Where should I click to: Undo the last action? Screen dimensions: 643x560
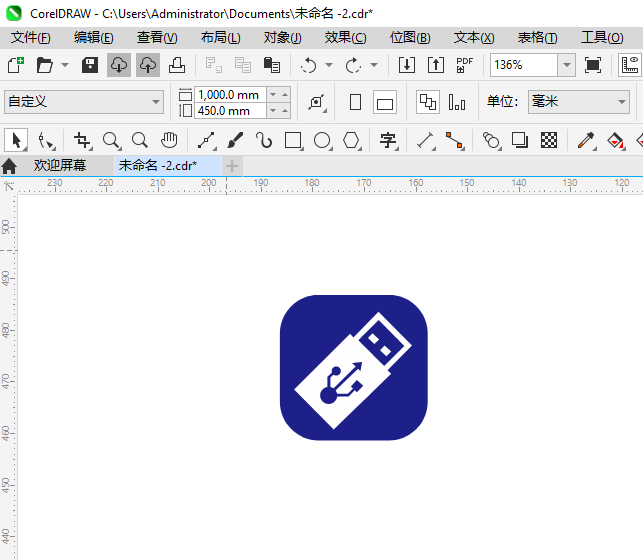coord(308,65)
